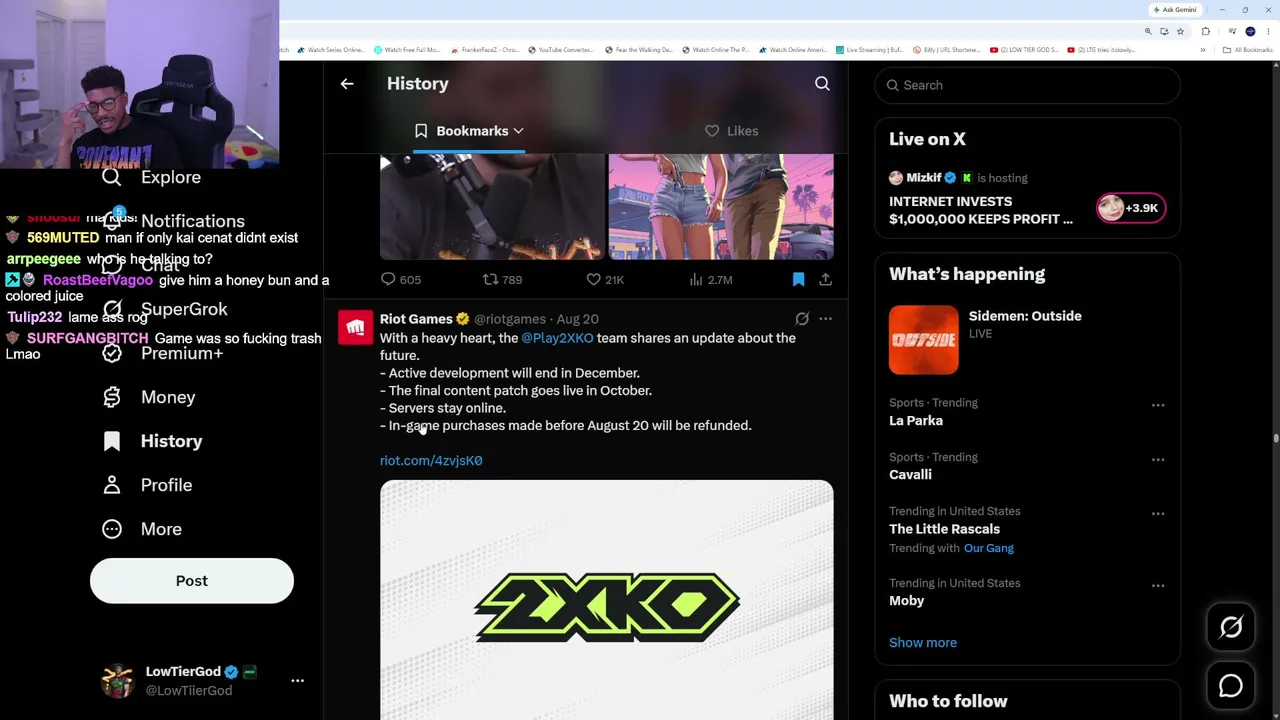Click the Post button
Screen dimensions: 1280x720
[x=192, y=581]
